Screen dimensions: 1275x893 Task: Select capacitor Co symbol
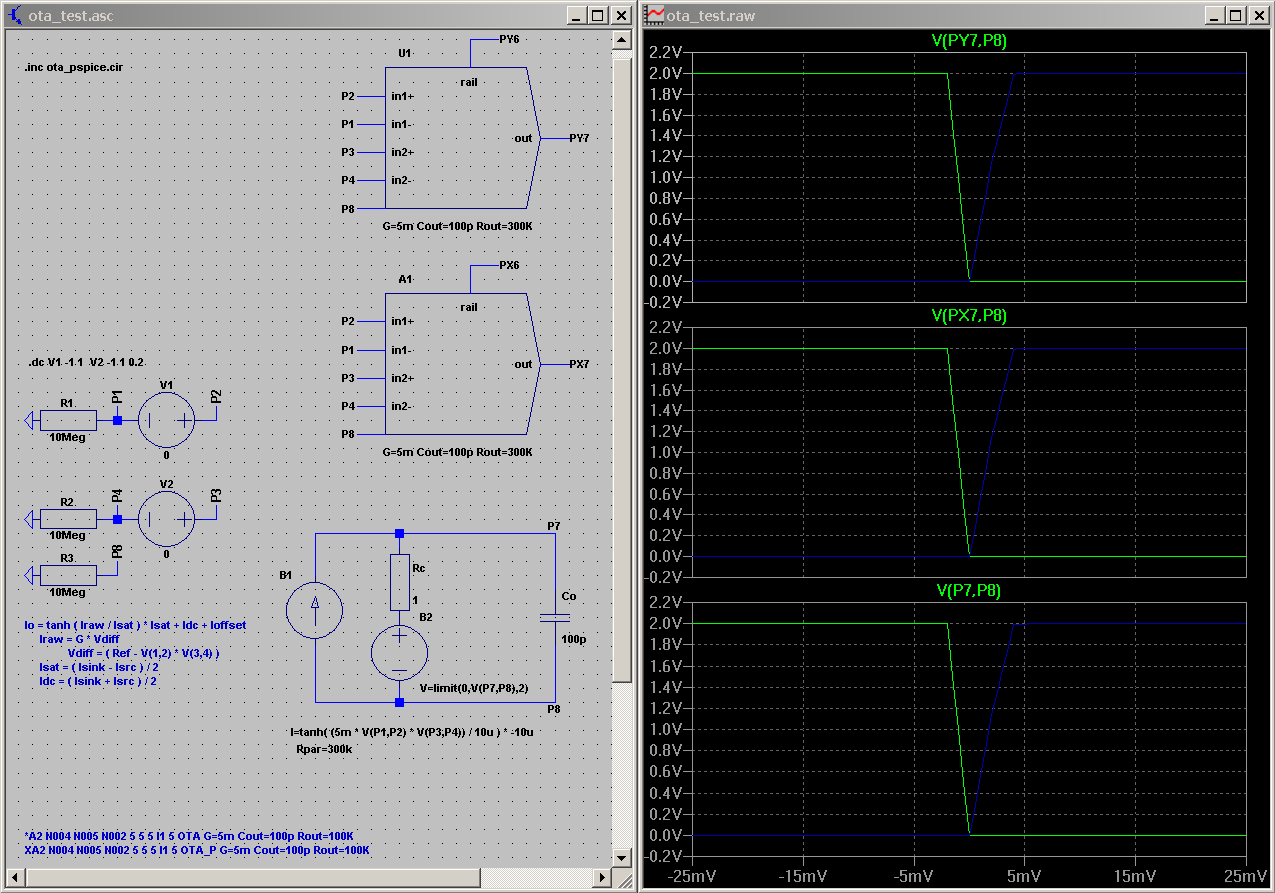click(554, 617)
